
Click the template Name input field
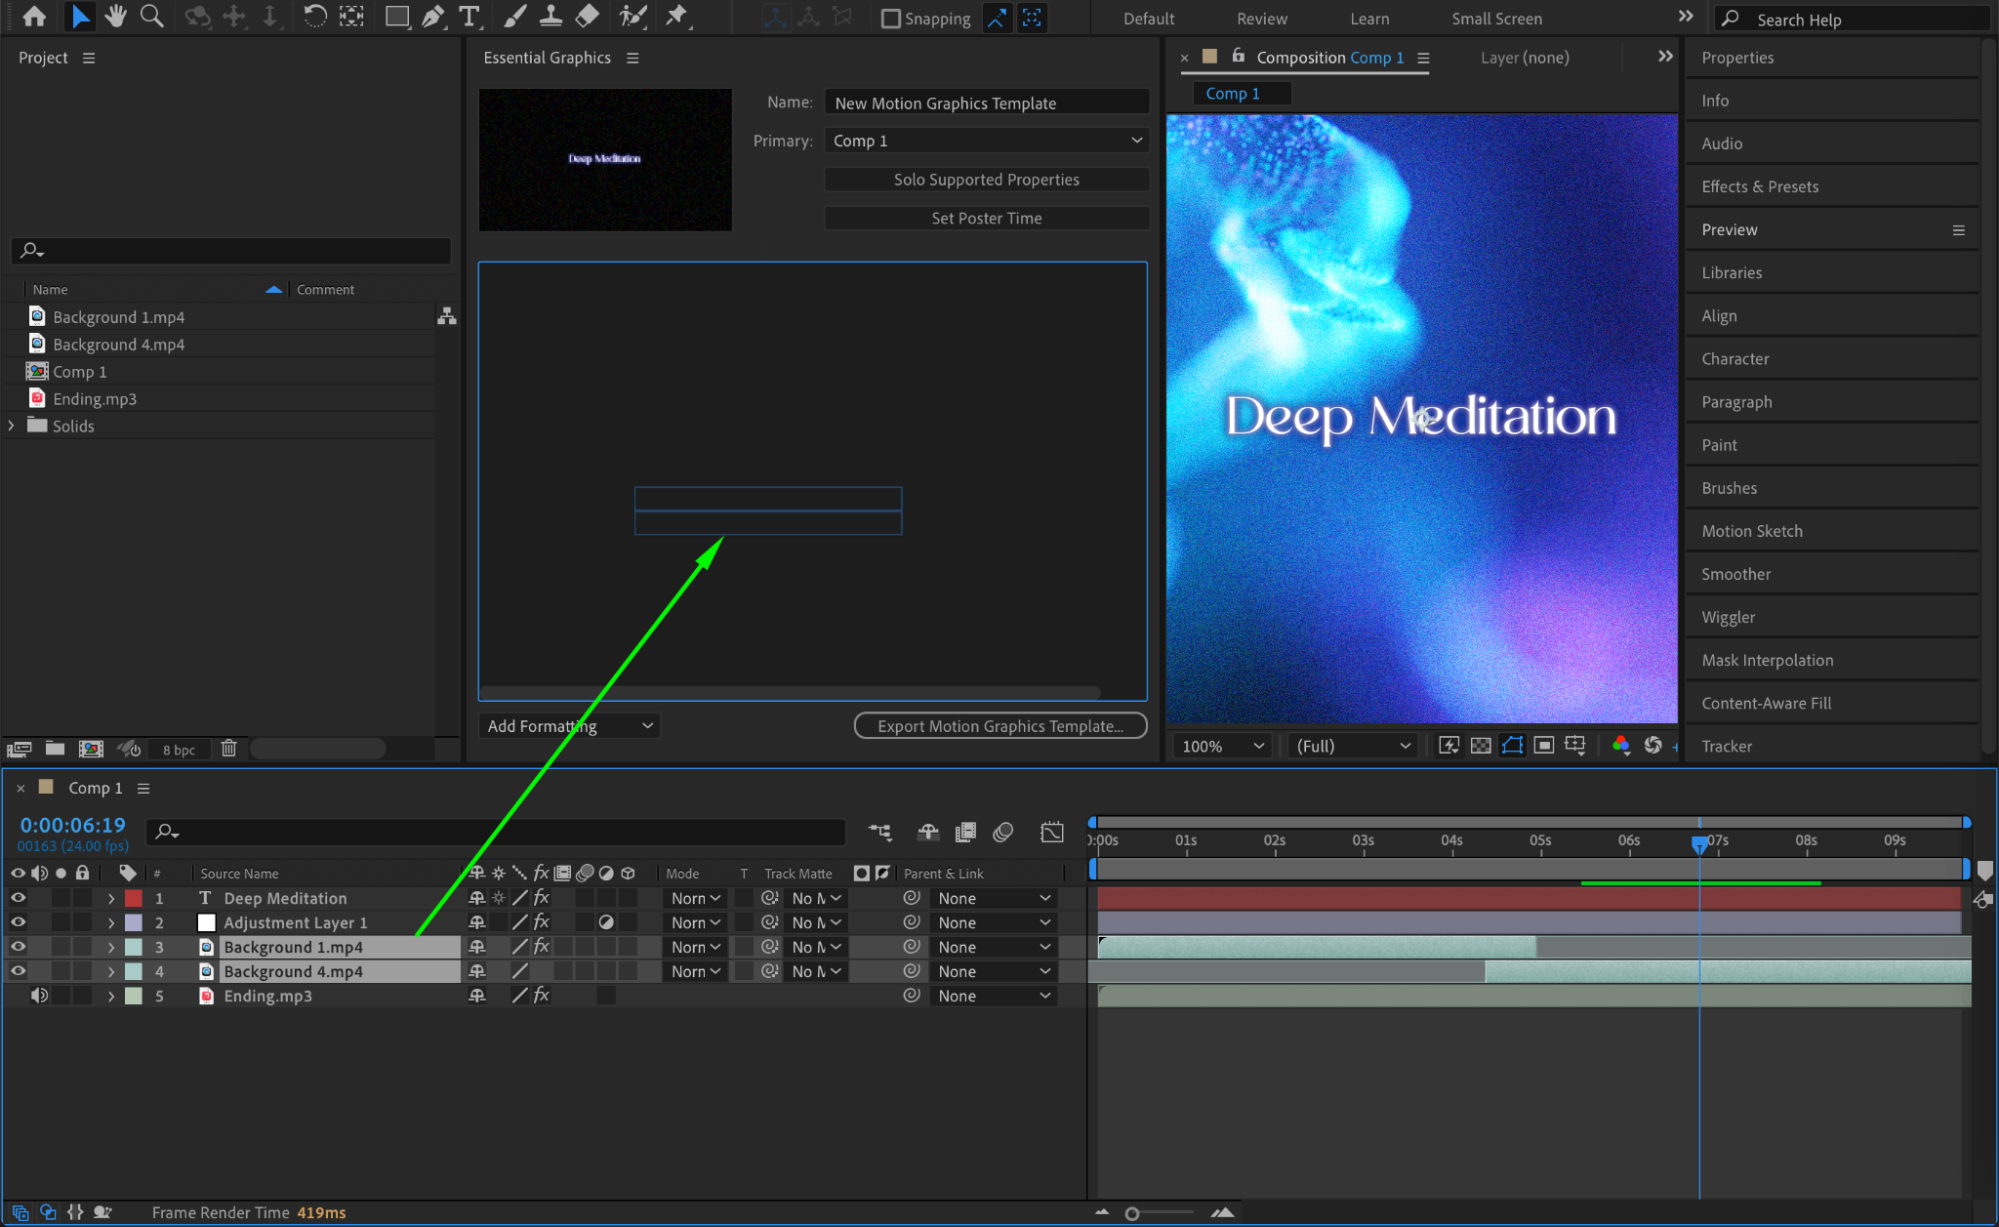[986, 103]
